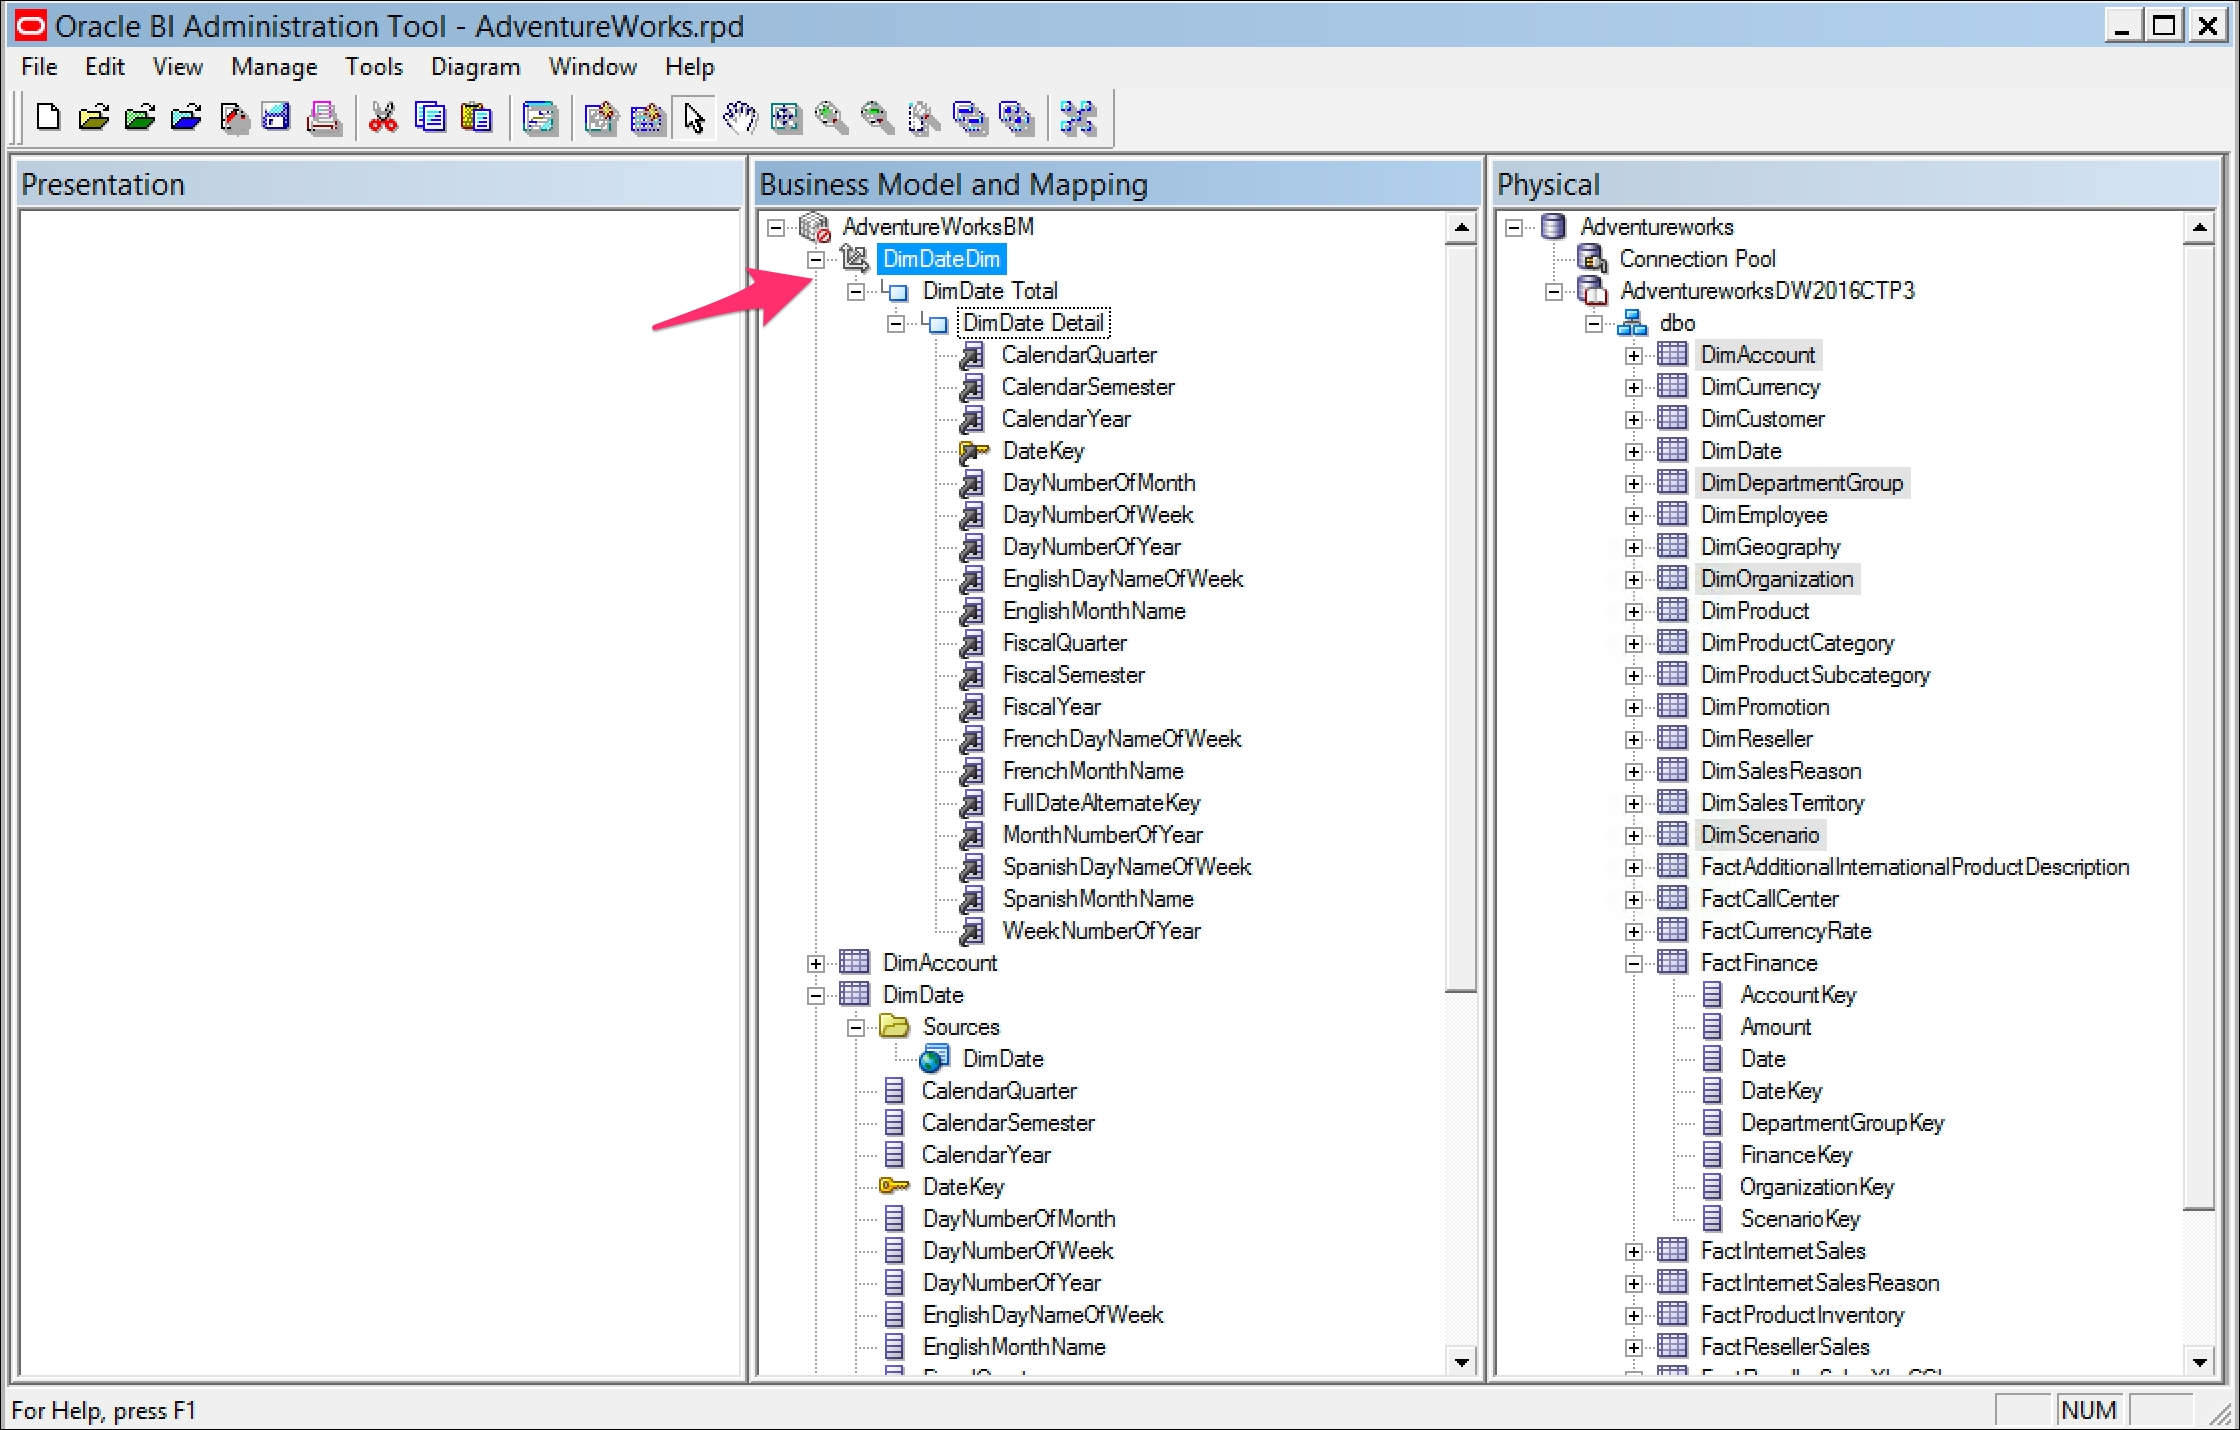
Task: Click the Save floppy disk toolbar icon
Action: tap(276, 118)
